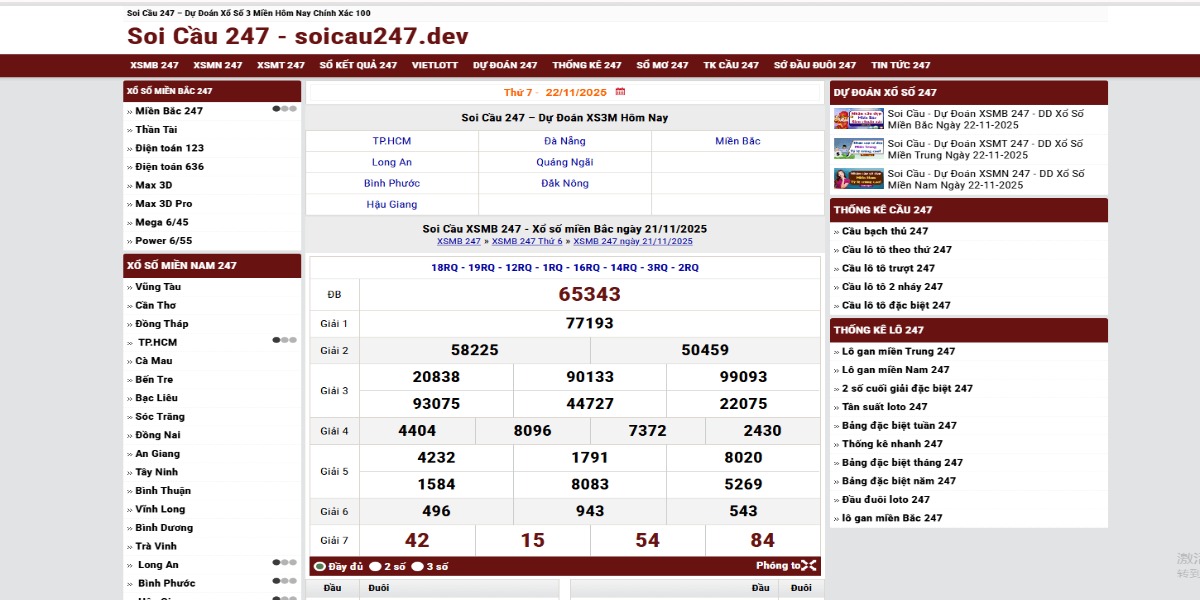
Task: Open XSMB 247 Thứ 6 breadcrumb link
Action: [x=527, y=241]
